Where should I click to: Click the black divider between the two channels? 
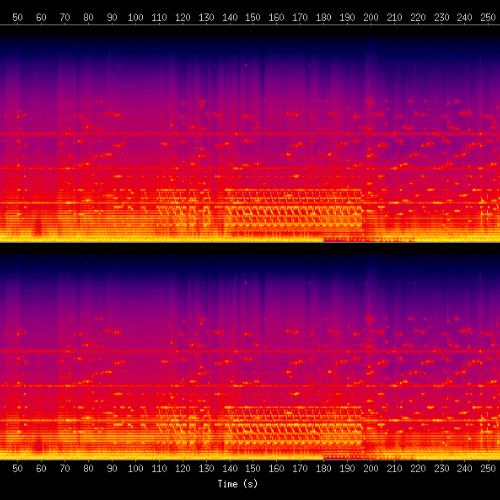tap(250, 247)
